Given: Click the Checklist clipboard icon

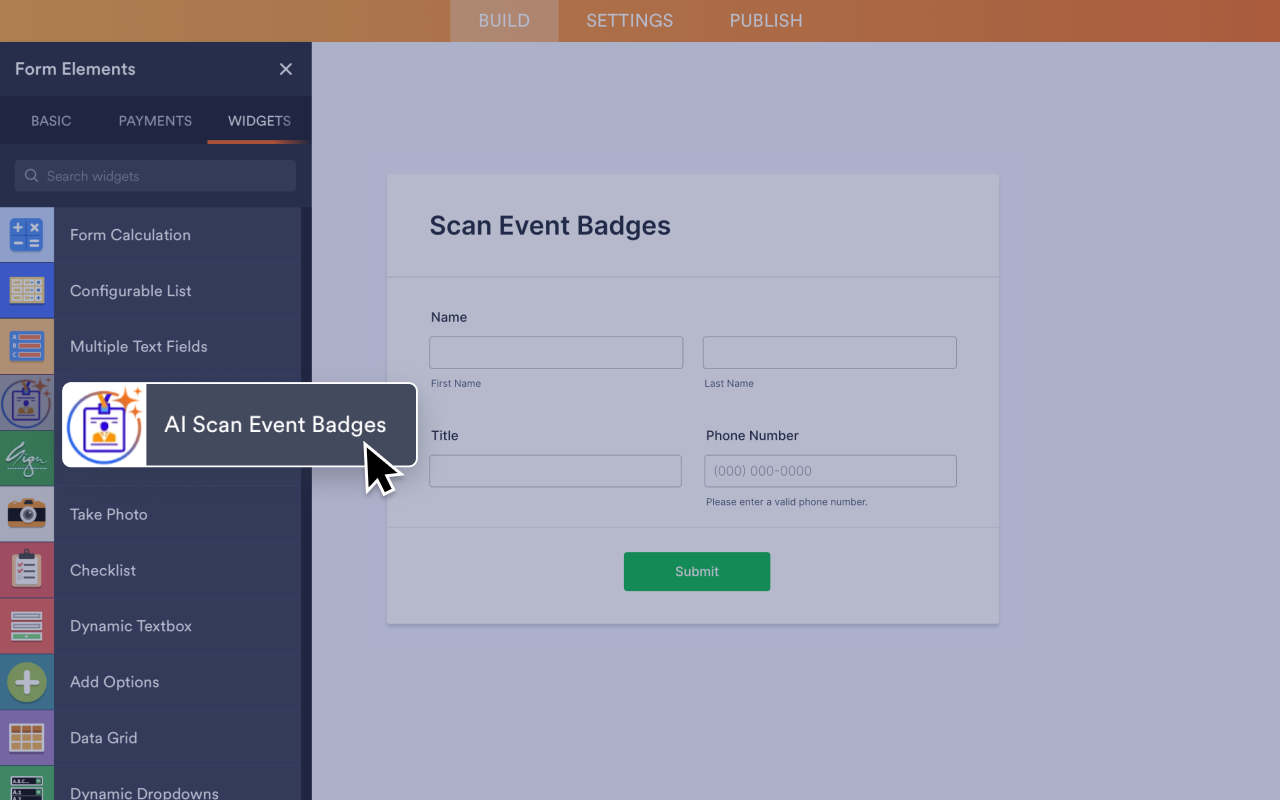Looking at the screenshot, I should point(27,570).
